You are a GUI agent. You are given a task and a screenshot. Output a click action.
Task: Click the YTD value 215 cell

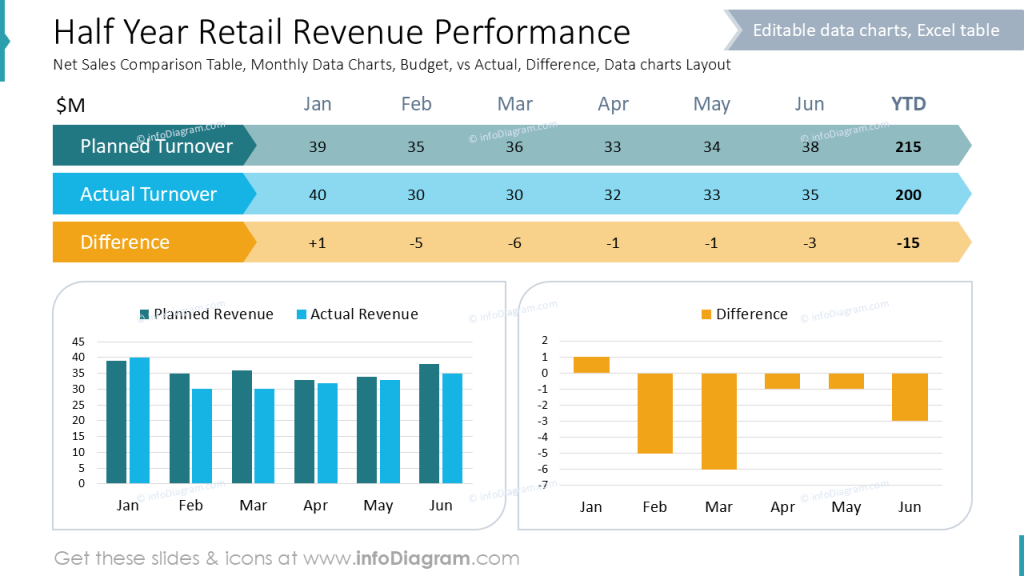[x=907, y=145]
